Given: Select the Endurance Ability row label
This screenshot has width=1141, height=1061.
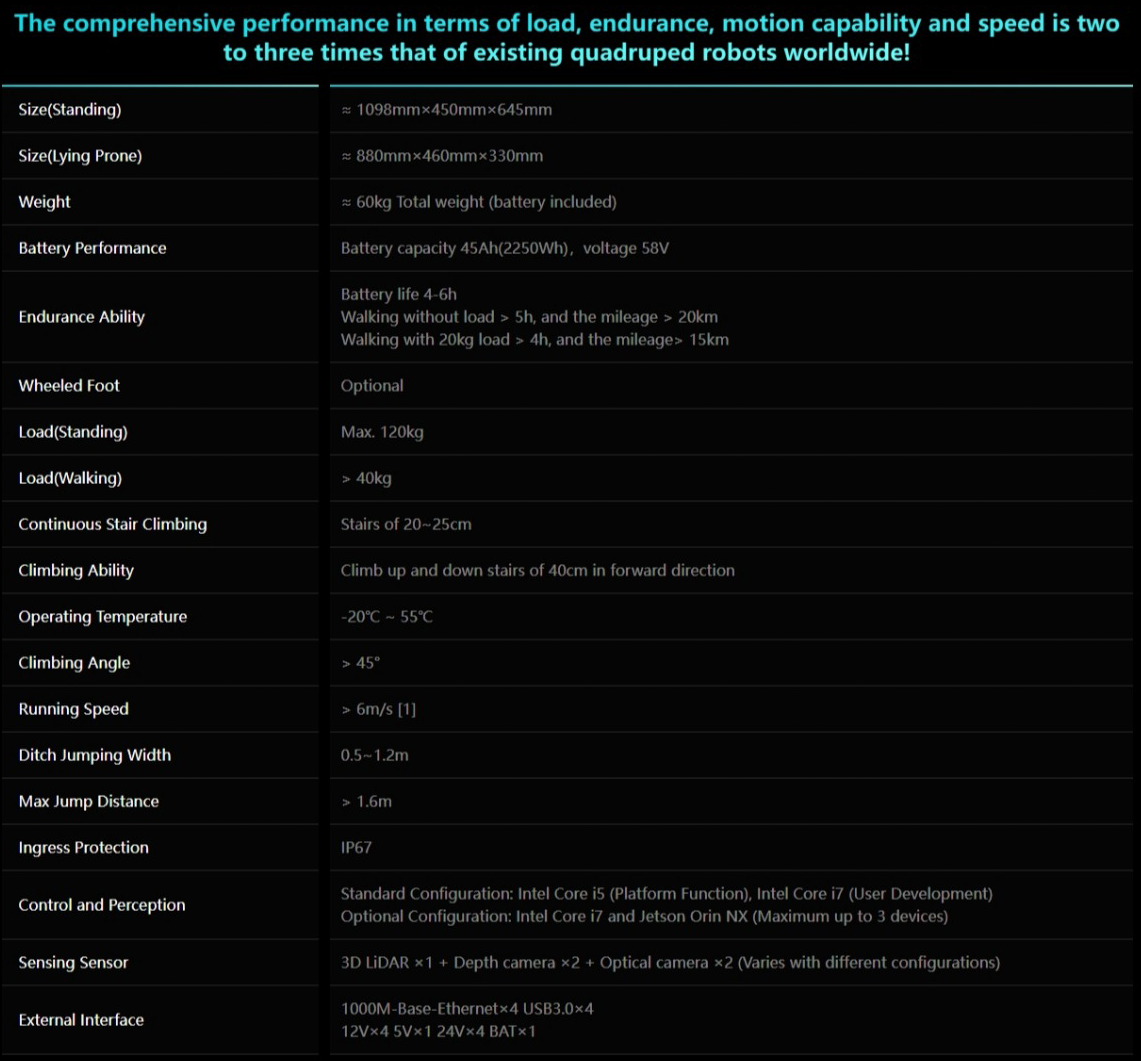Looking at the screenshot, I should (x=82, y=317).
